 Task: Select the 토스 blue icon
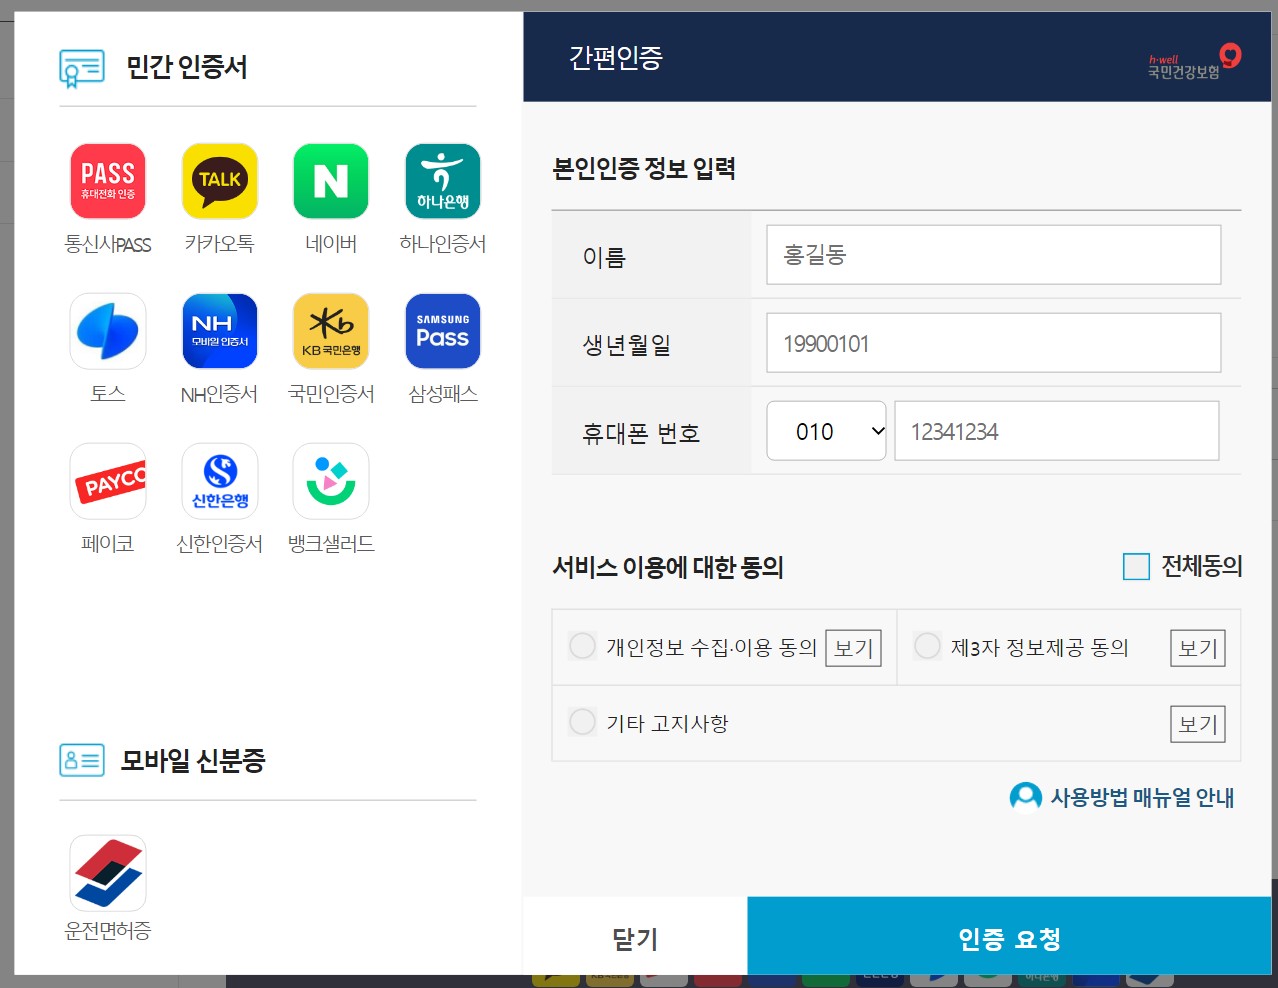[x=108, y=331]
